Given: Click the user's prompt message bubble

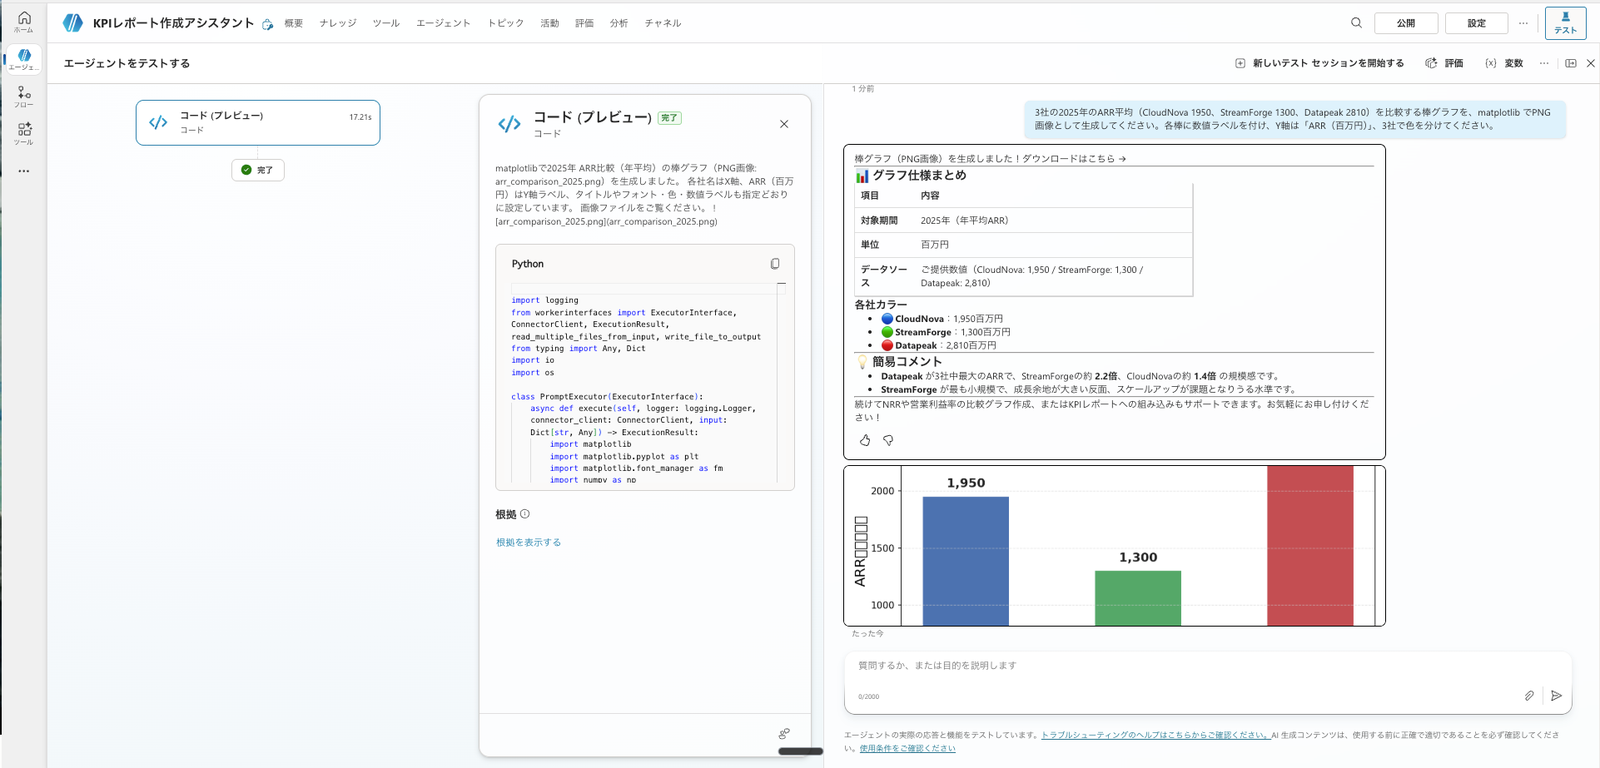Looking at the screenshot, I should pos(1294,119).
